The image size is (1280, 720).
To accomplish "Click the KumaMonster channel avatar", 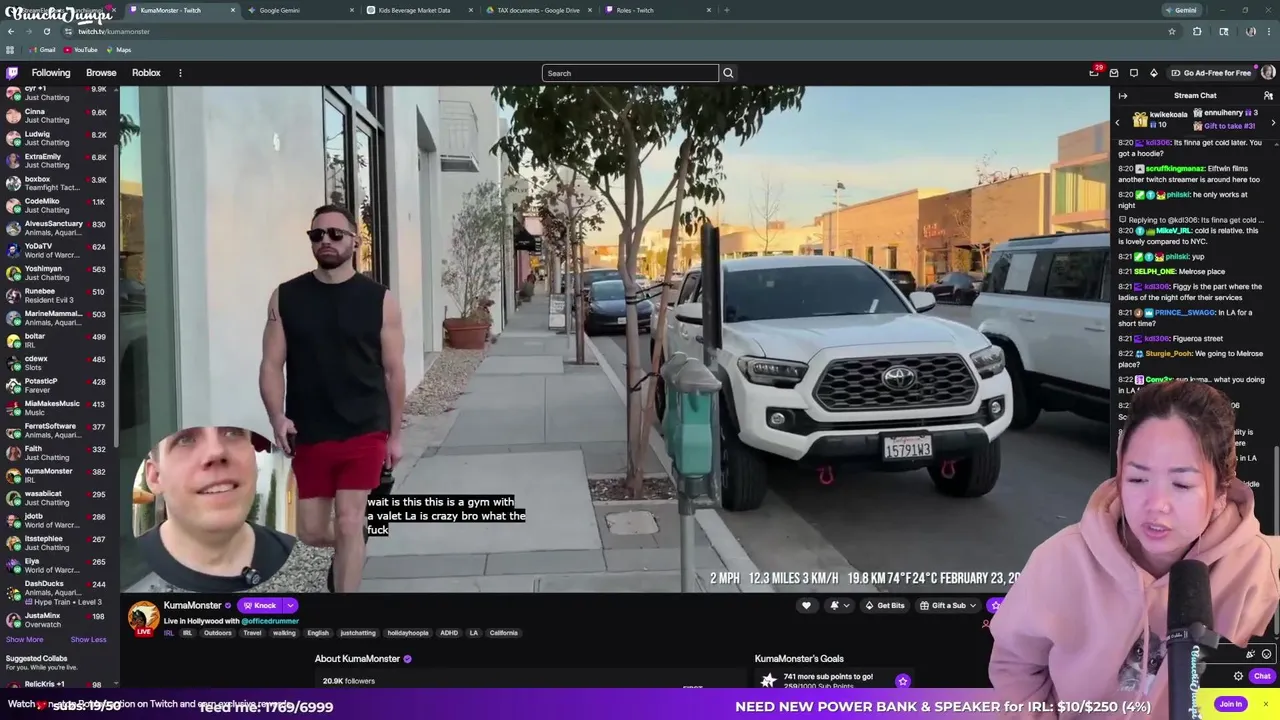I will click(x=143, y=617).
